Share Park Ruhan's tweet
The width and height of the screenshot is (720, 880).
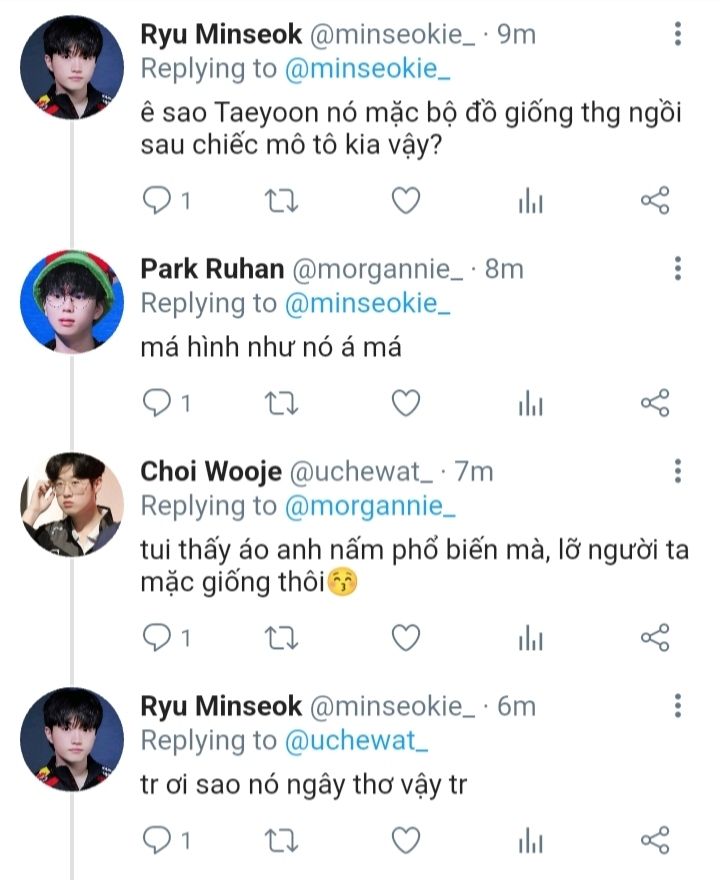[654, 403]
